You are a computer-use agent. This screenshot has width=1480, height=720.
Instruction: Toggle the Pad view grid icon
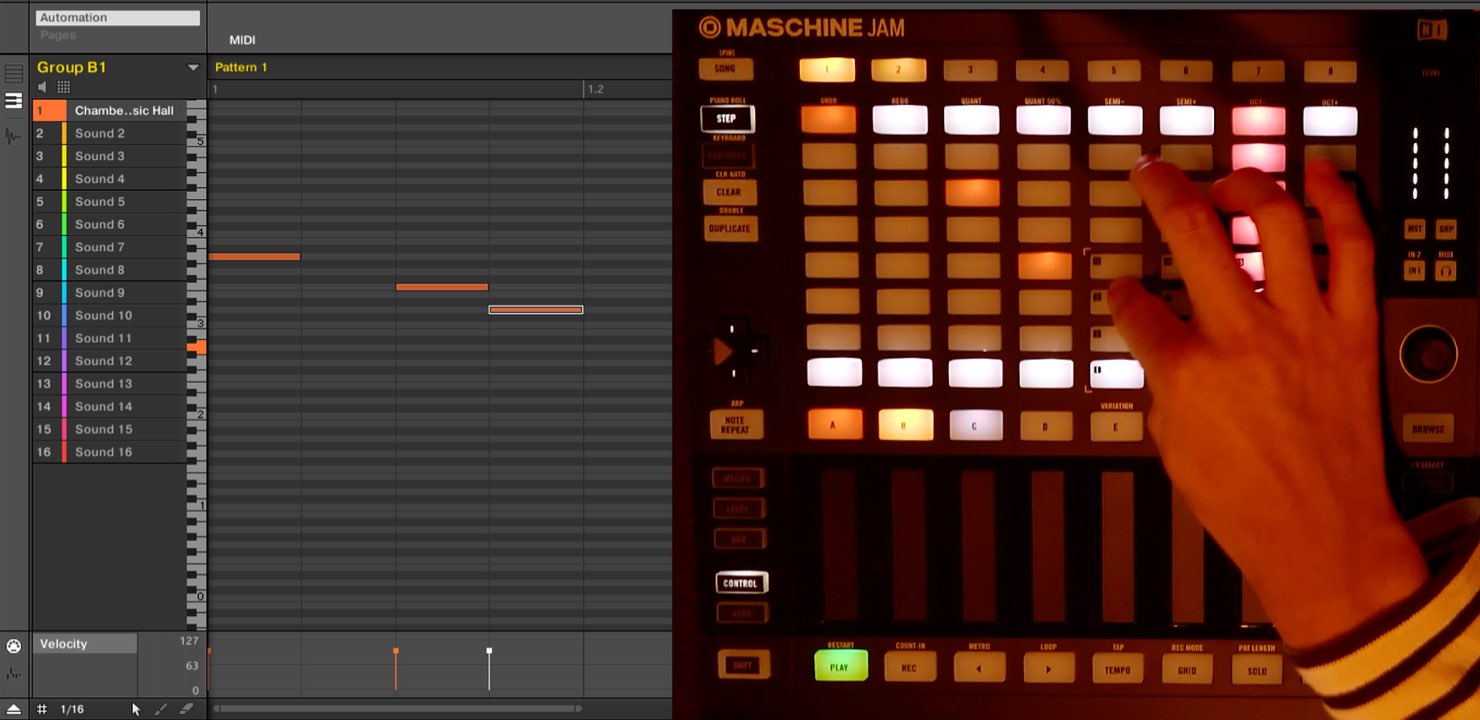tap(63, 88)
